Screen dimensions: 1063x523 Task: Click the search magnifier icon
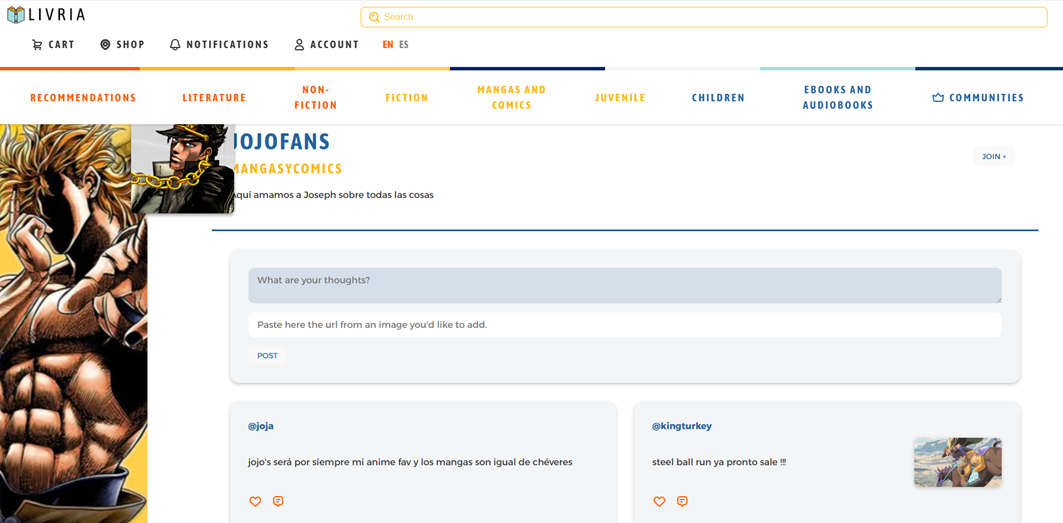[x=374, y=17]
